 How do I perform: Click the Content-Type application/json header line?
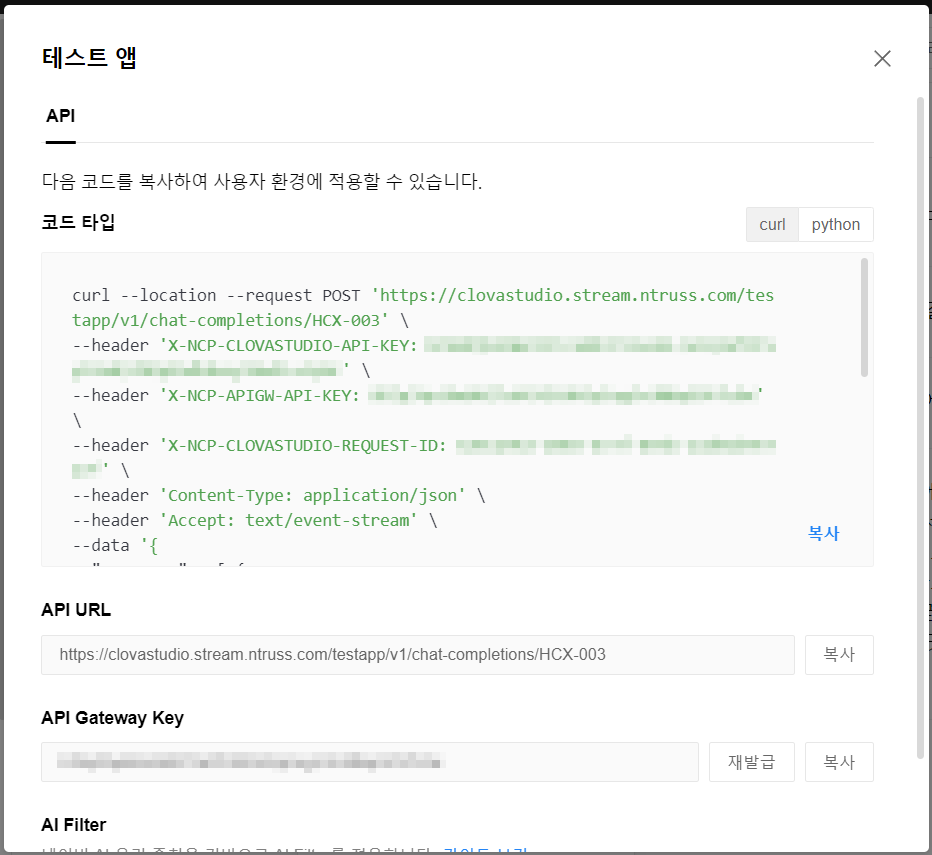pyautogui.click(x=279, y=495)
